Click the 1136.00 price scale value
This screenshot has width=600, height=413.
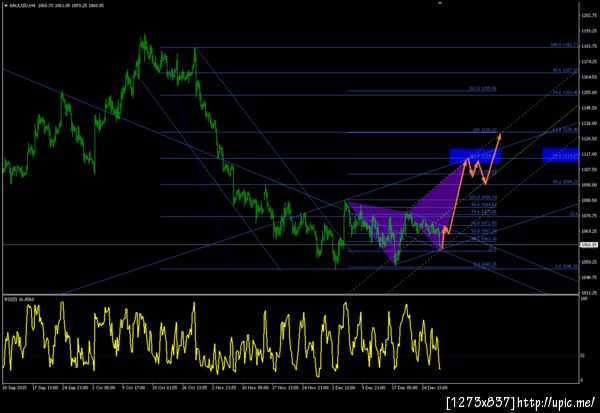pos(589,123)
